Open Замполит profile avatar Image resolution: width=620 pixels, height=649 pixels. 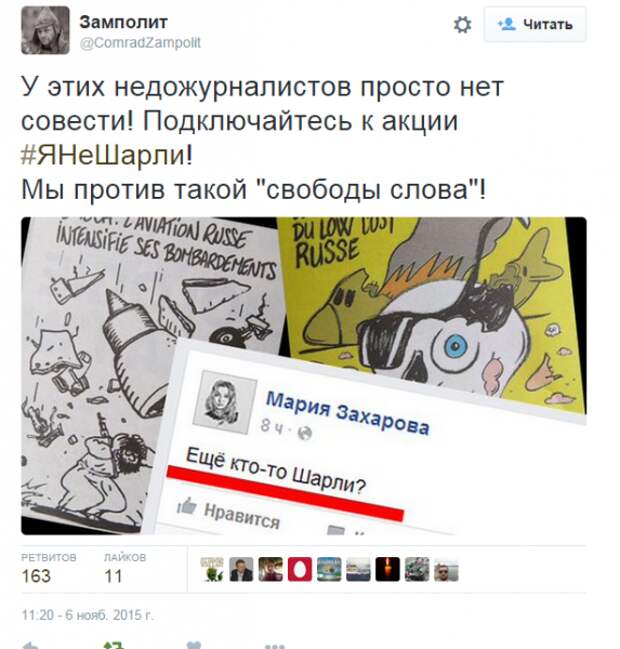click(46, 30)
